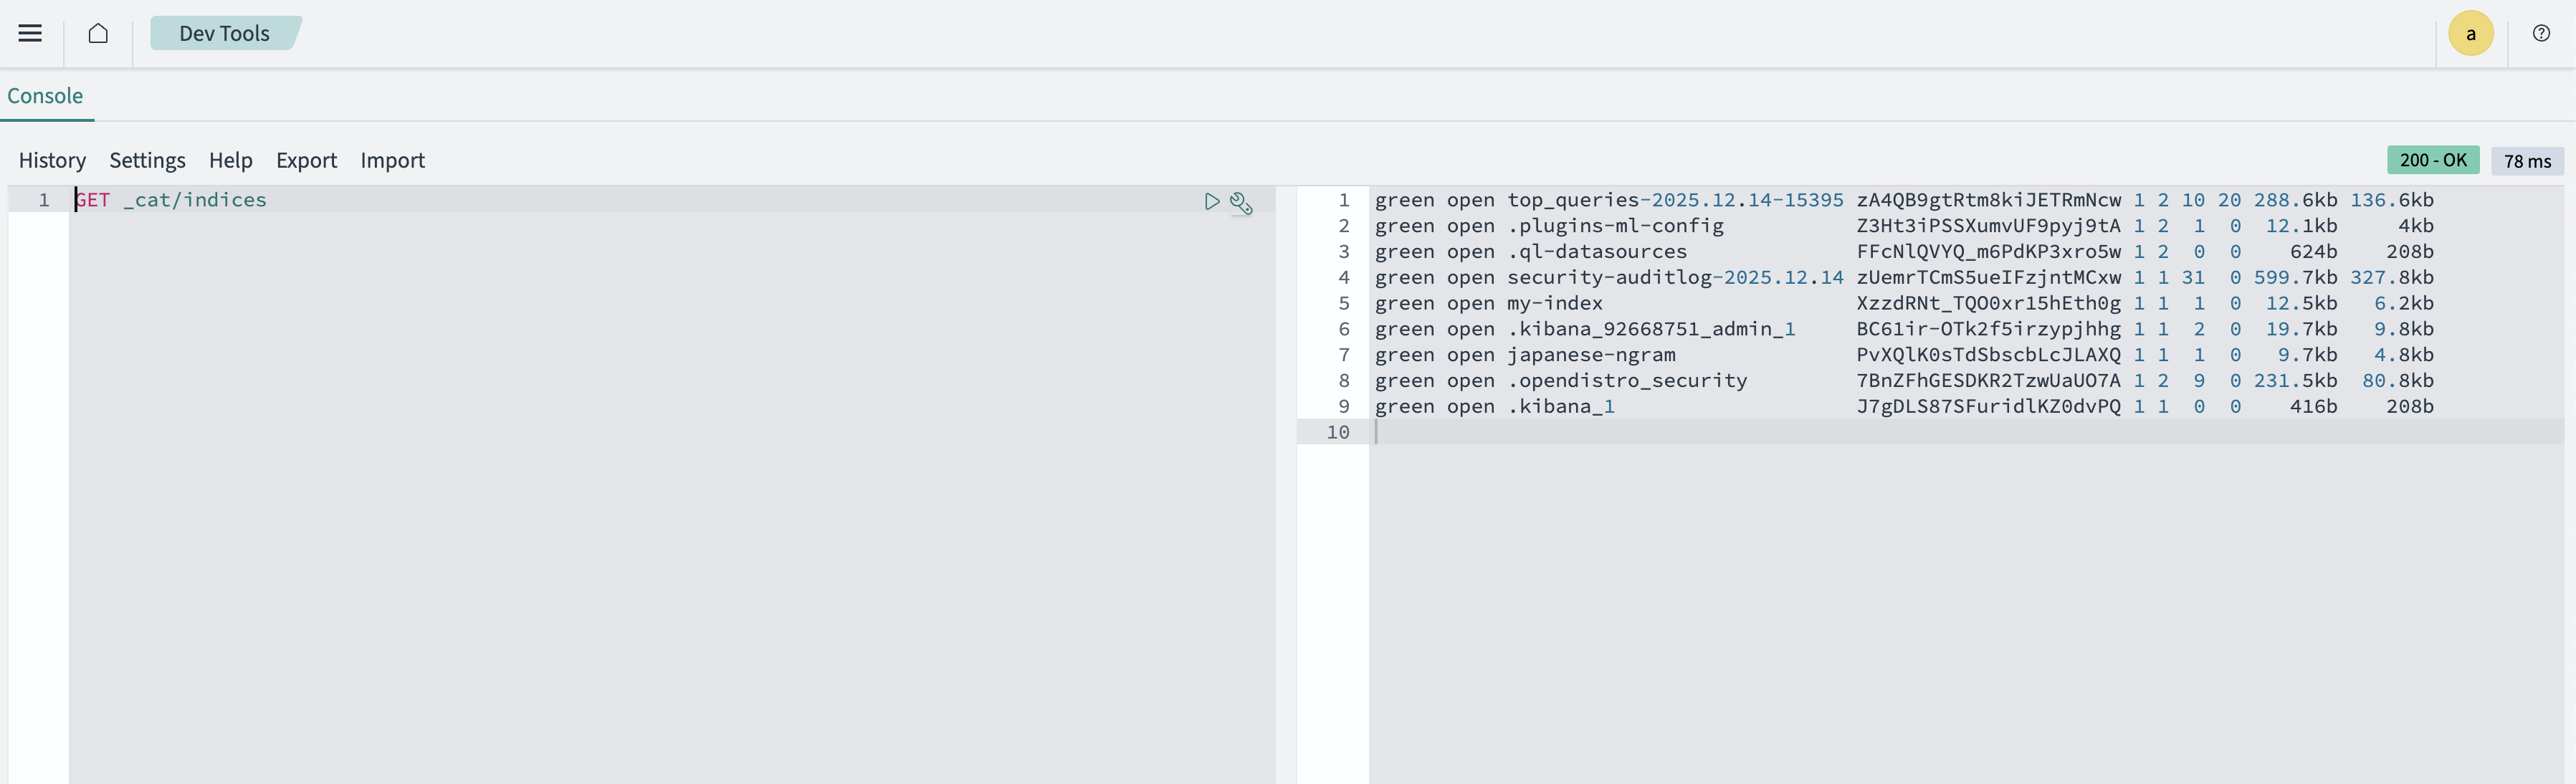Image resolution: width=2576 pixels, height=784 pixels.
Task: Go to the home page icon
Action: pos(98,33)
